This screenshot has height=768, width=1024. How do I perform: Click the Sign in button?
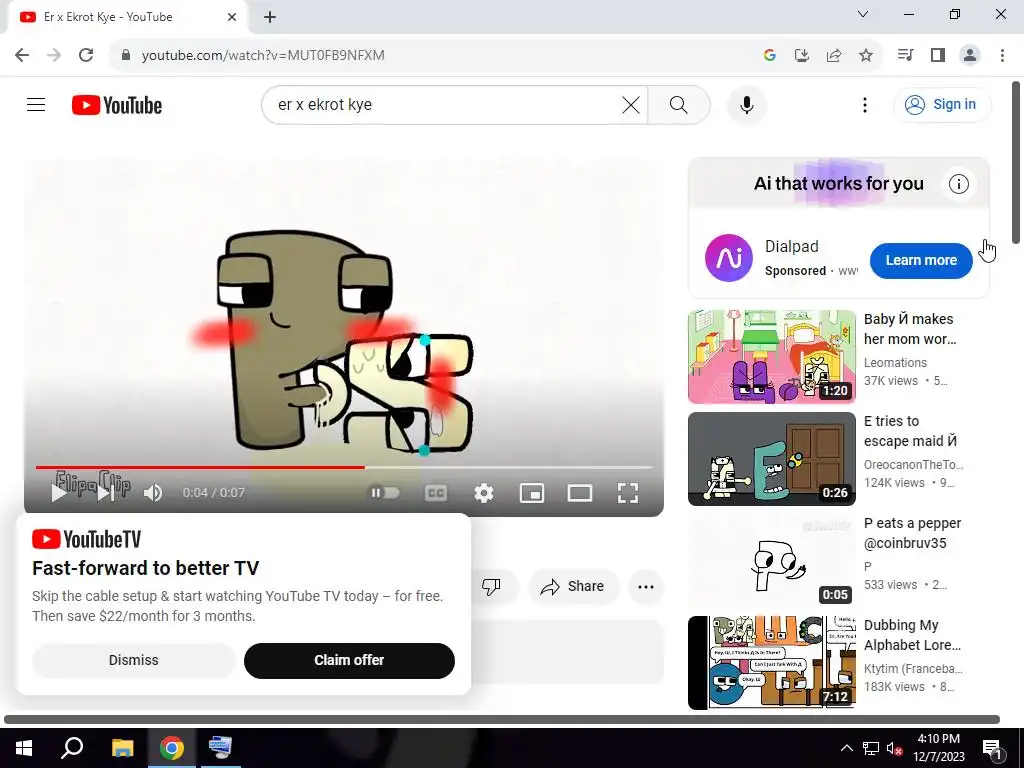pos(942,104)
